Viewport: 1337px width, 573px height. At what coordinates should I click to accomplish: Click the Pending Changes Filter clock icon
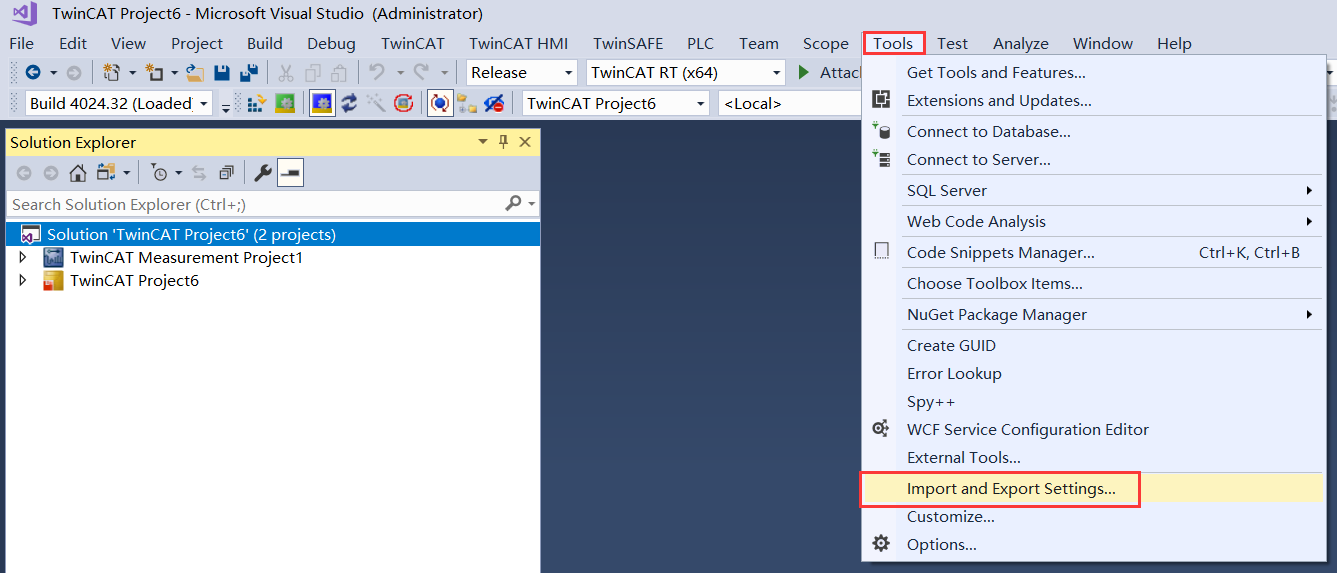coord(160,173)
